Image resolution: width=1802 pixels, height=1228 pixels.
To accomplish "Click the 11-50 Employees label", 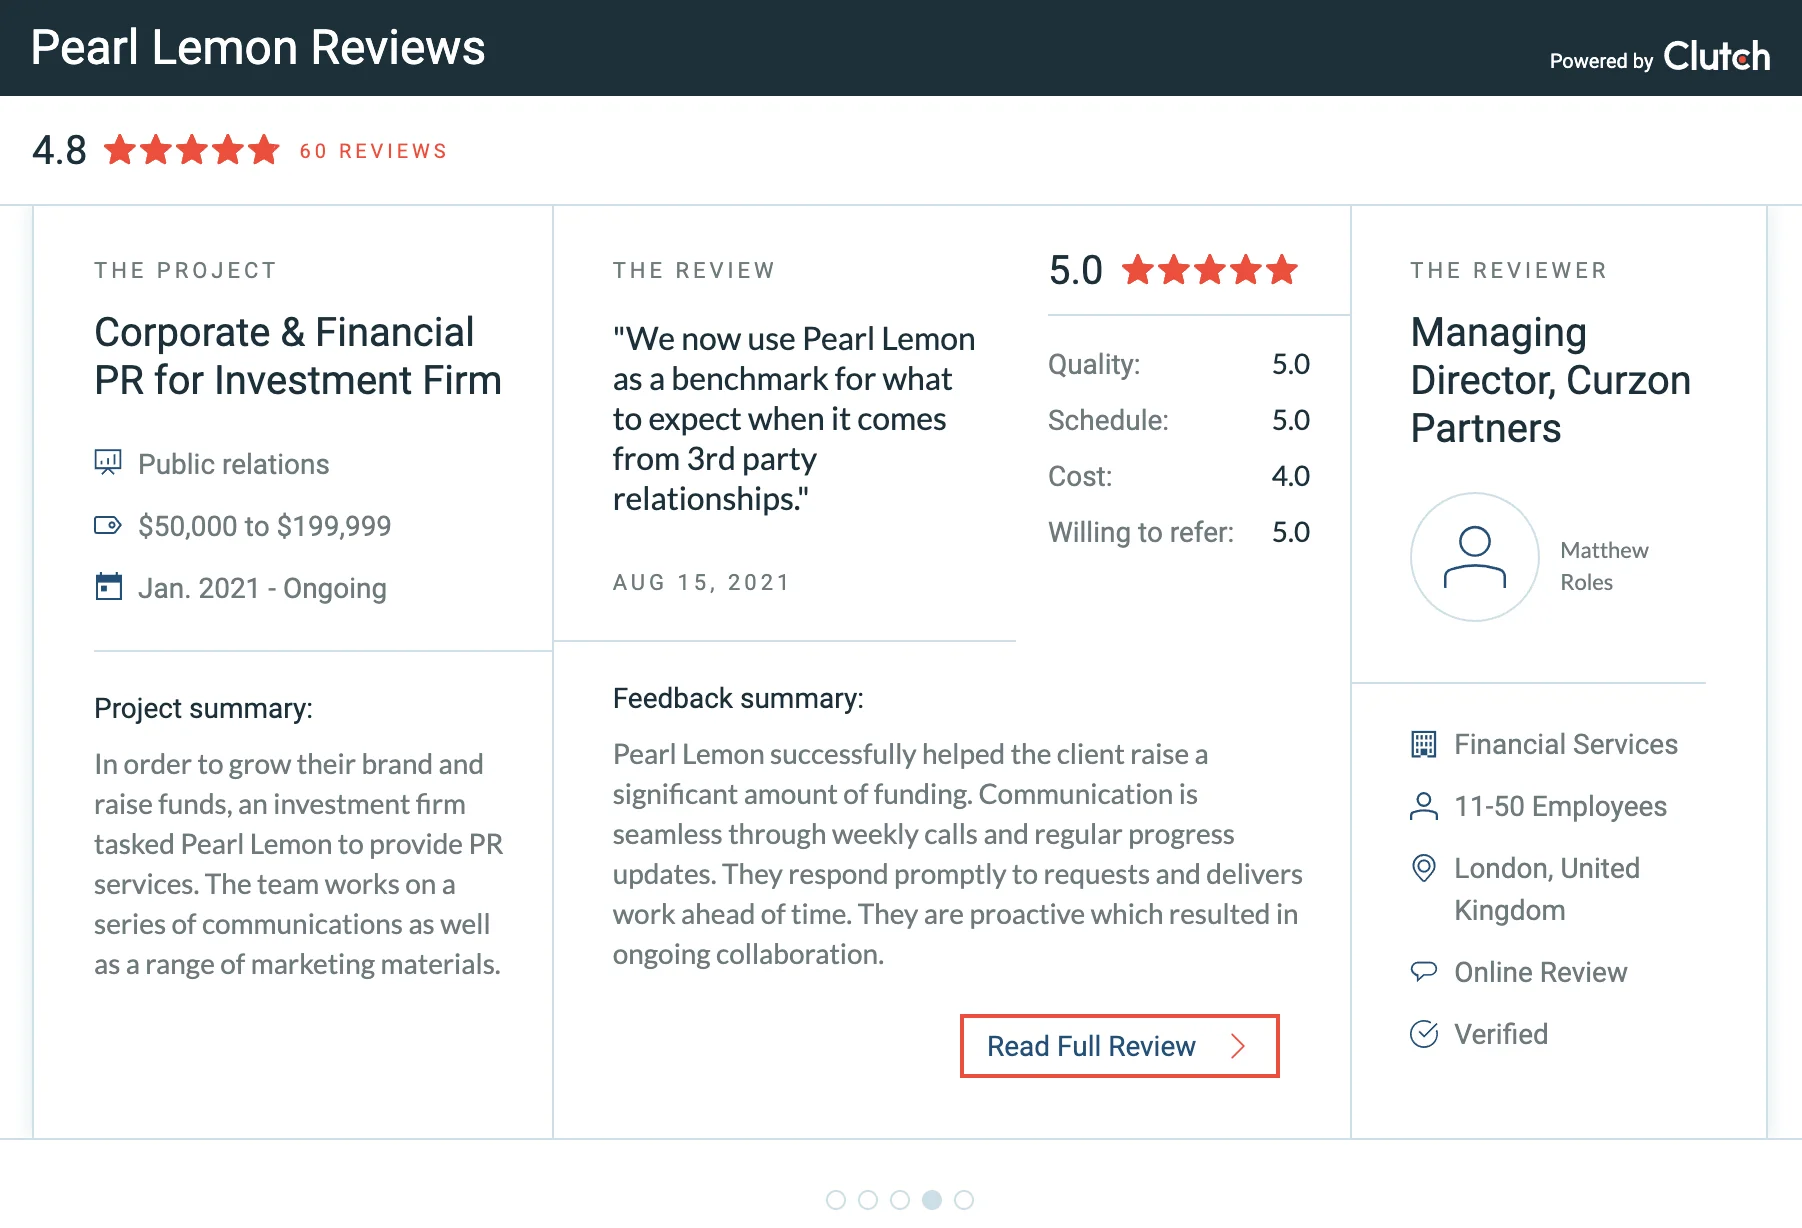I will click(1560, 806).
